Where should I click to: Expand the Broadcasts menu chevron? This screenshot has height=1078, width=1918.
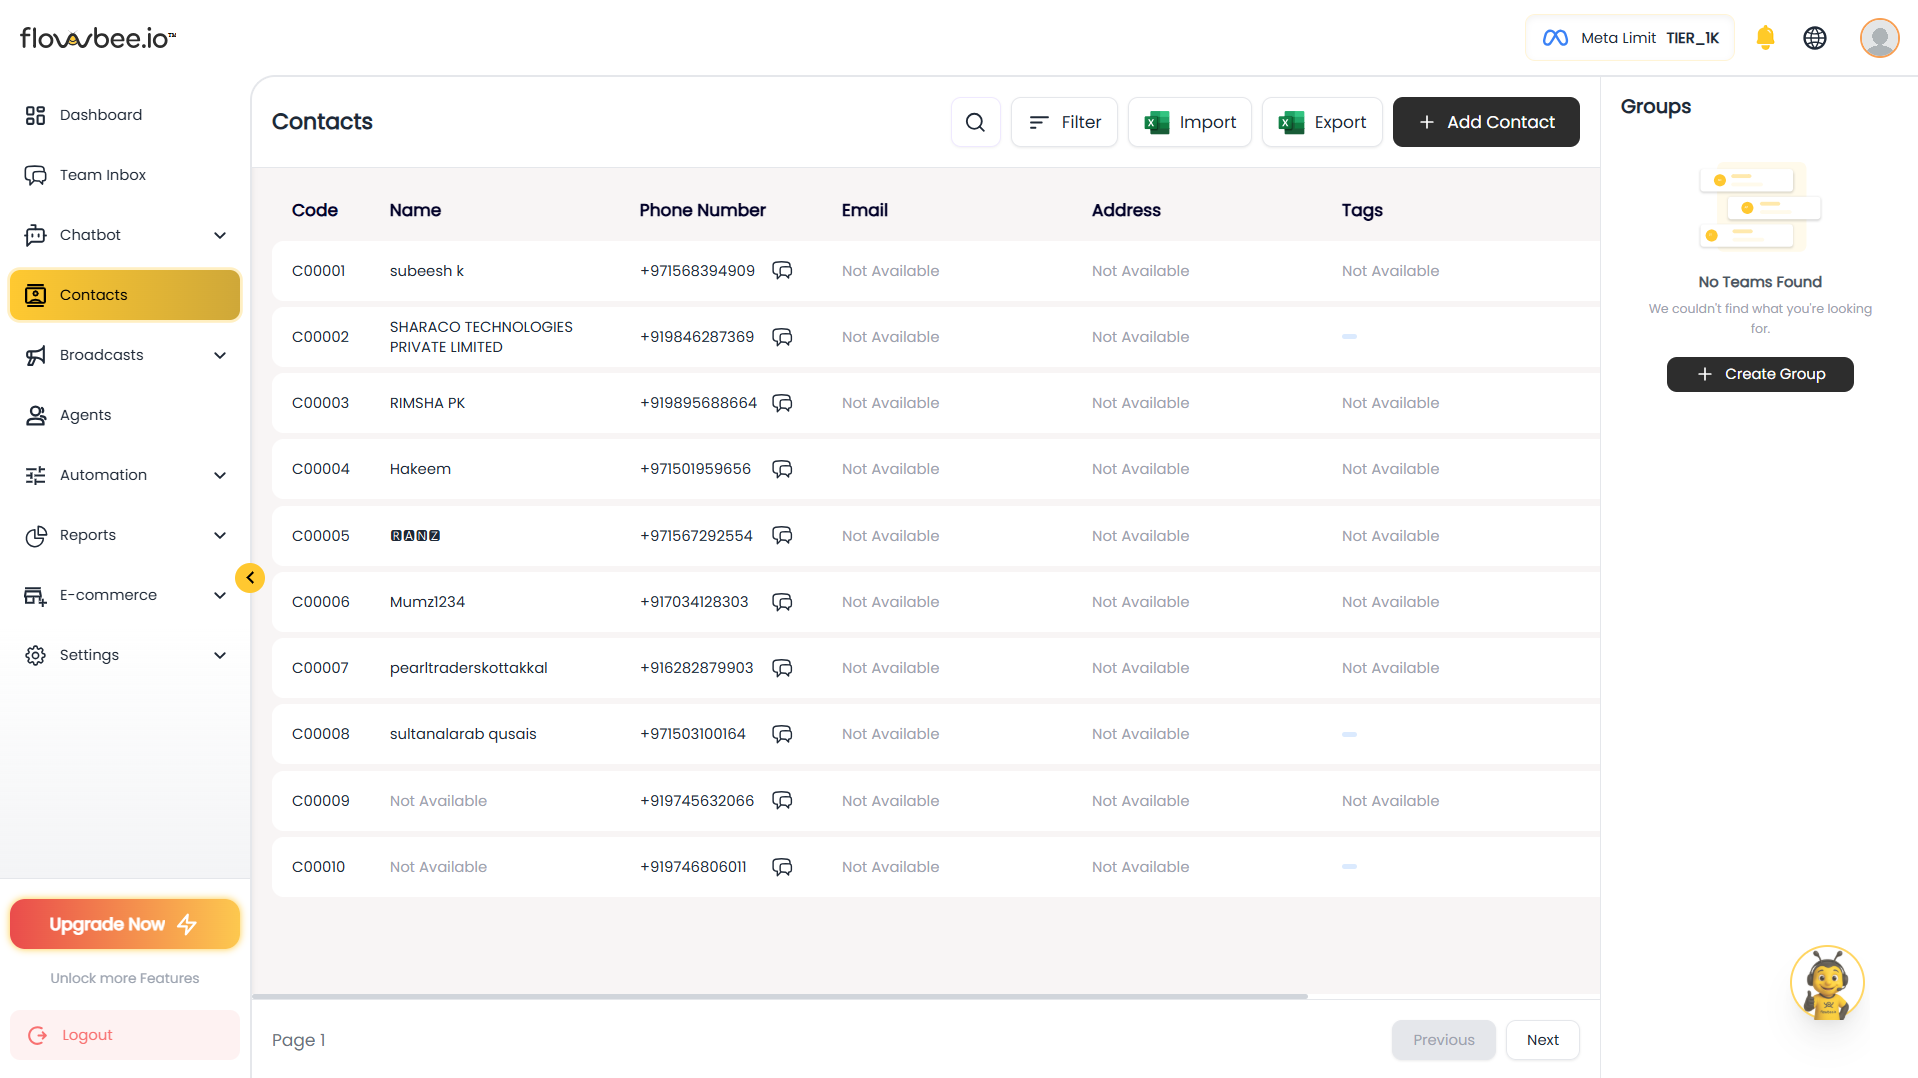(x=220, y=355)
